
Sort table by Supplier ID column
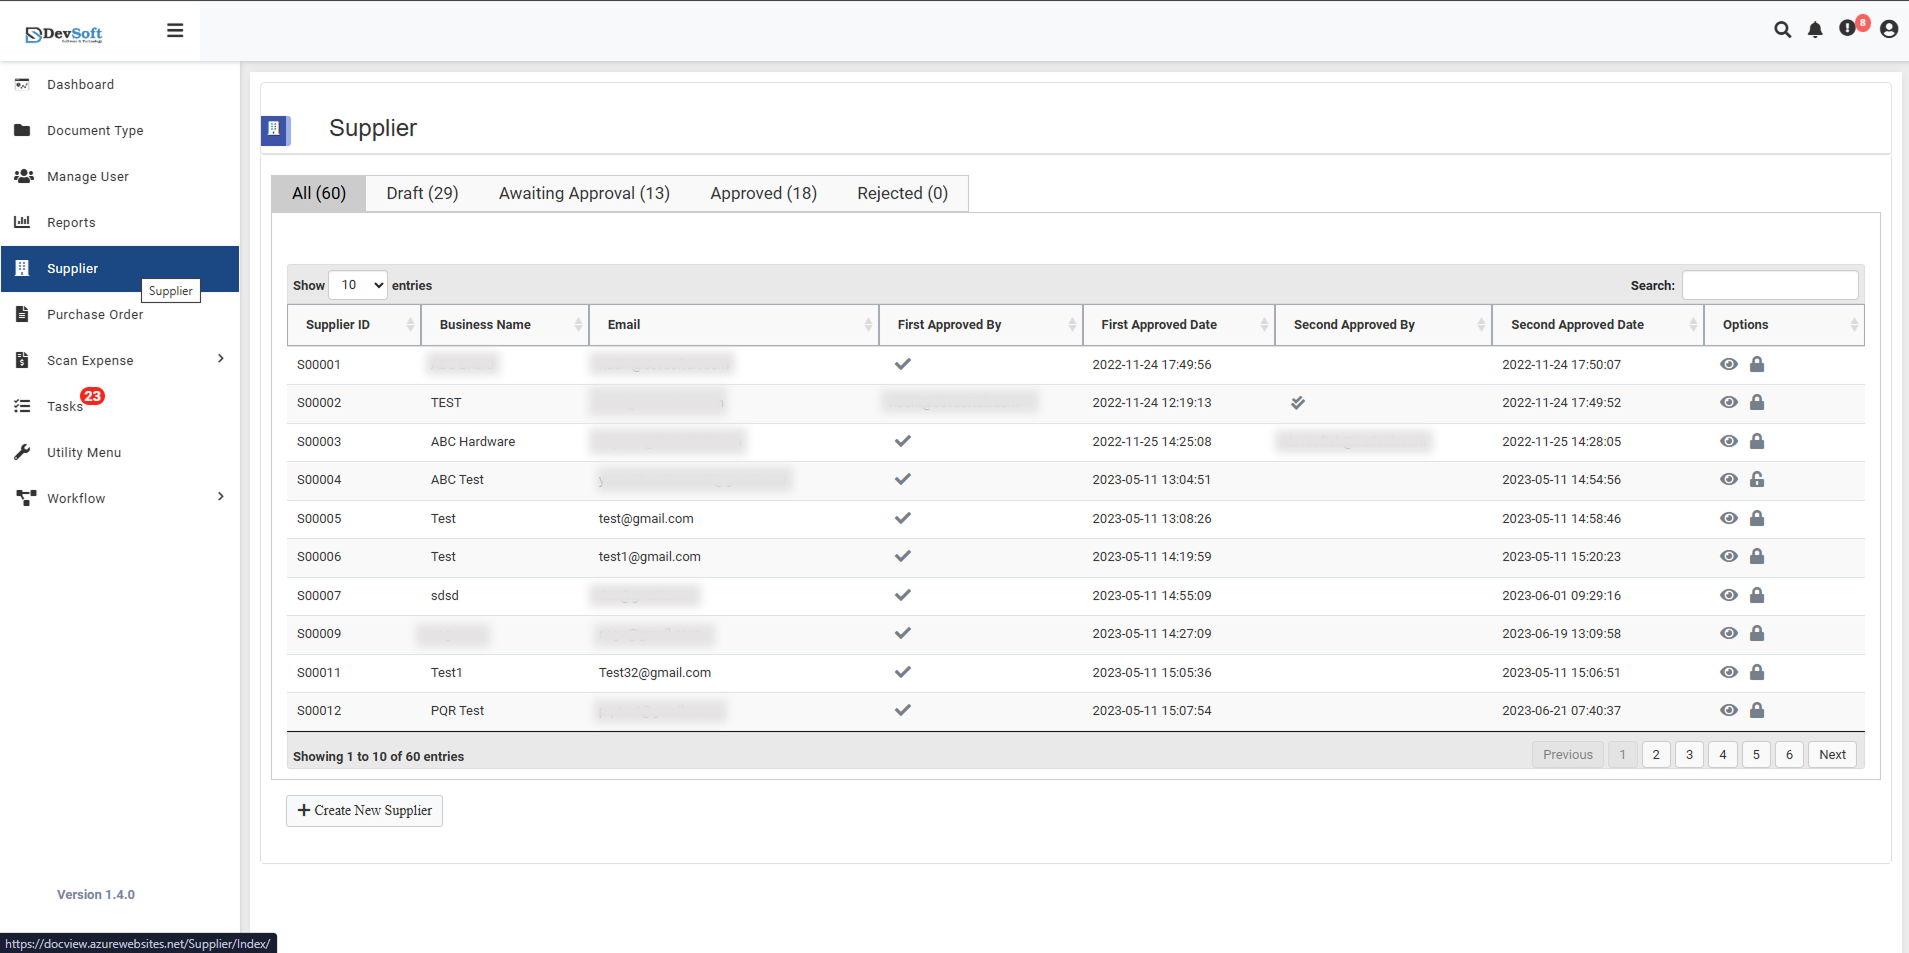point(354,325)
